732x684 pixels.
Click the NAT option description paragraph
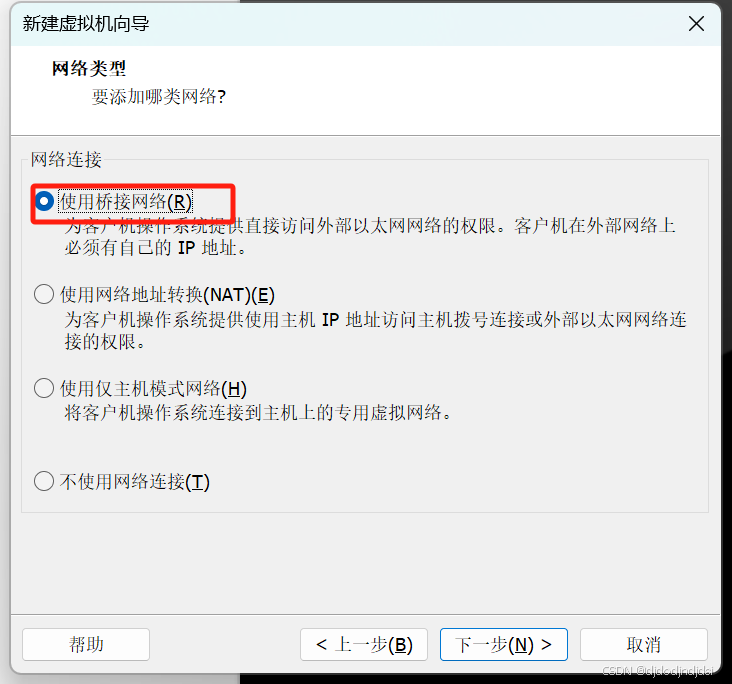[x=375, y=331]
